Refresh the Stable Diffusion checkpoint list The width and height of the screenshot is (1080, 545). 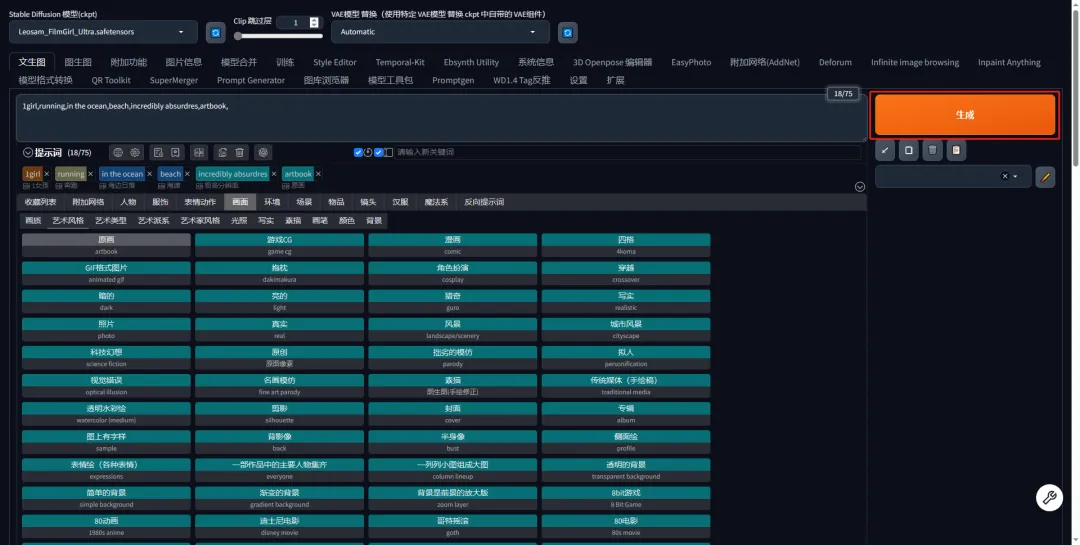[x=216, y=32]
